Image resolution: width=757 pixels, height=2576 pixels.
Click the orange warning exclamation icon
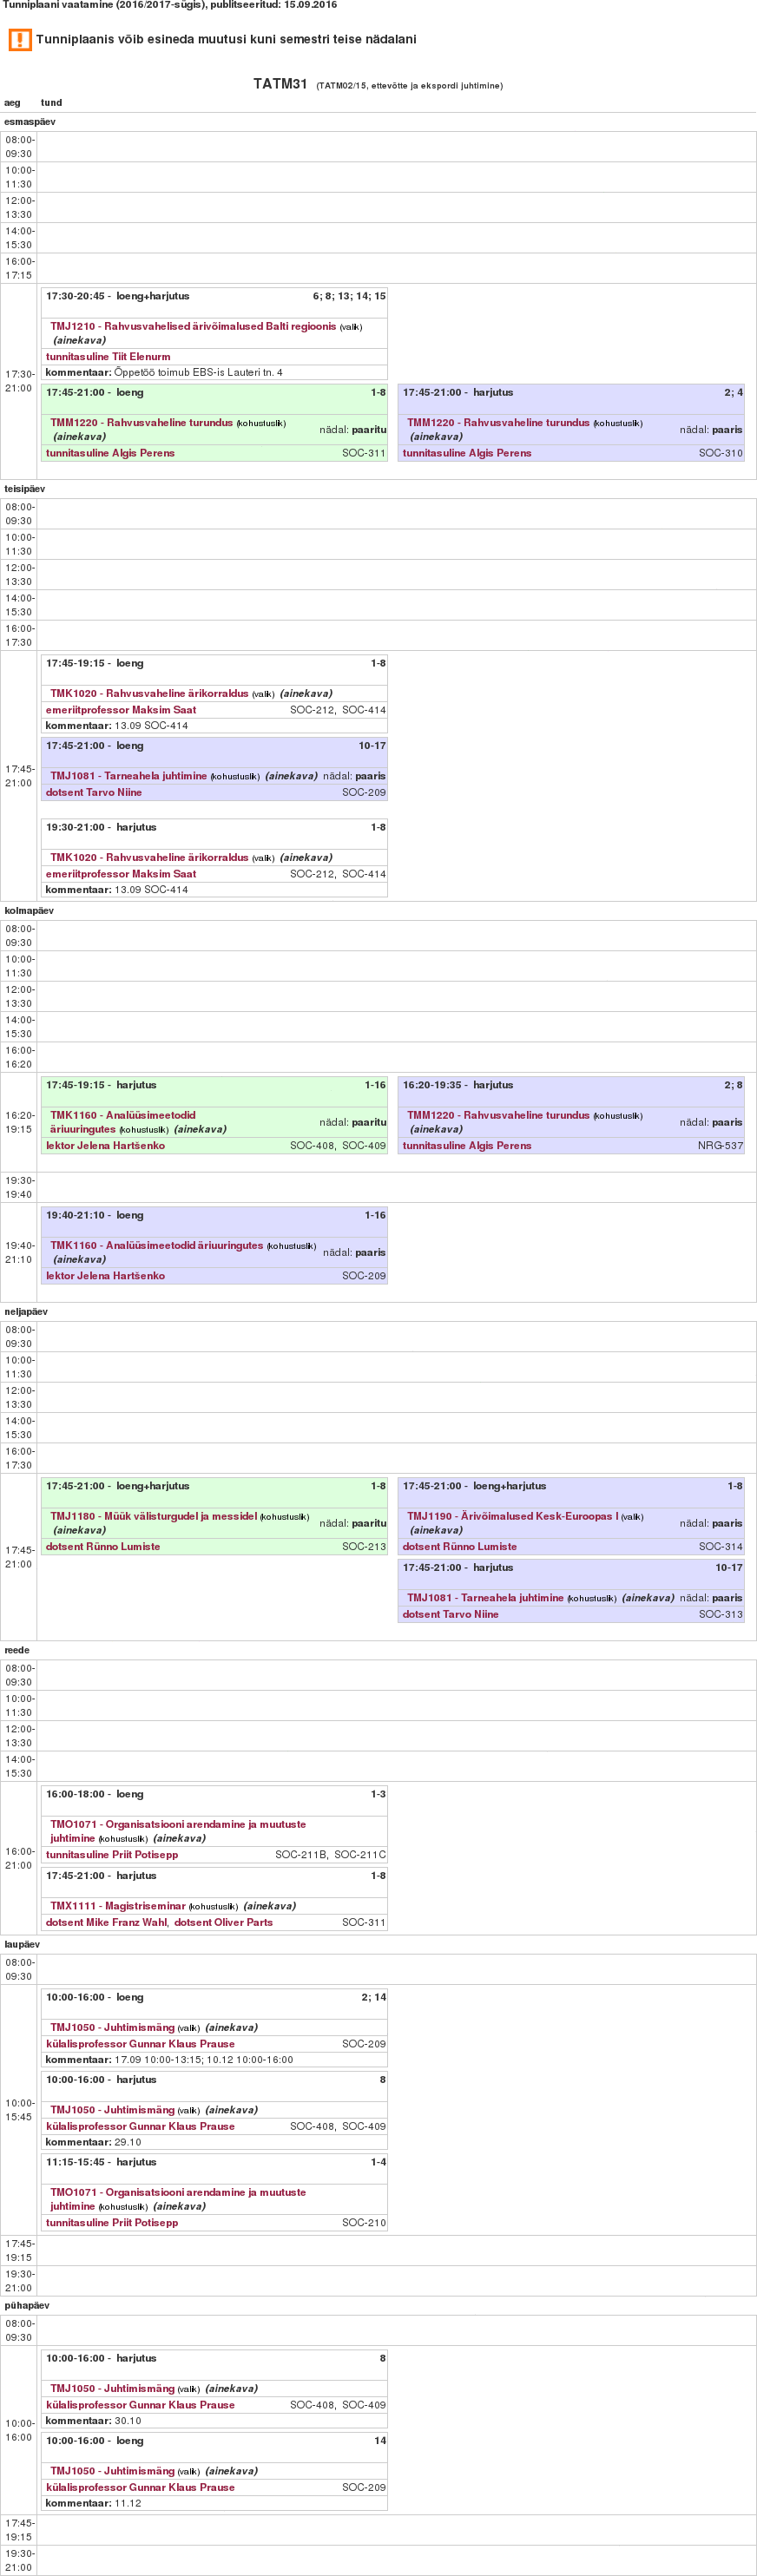pyautogui.click(x=20, y=40)
